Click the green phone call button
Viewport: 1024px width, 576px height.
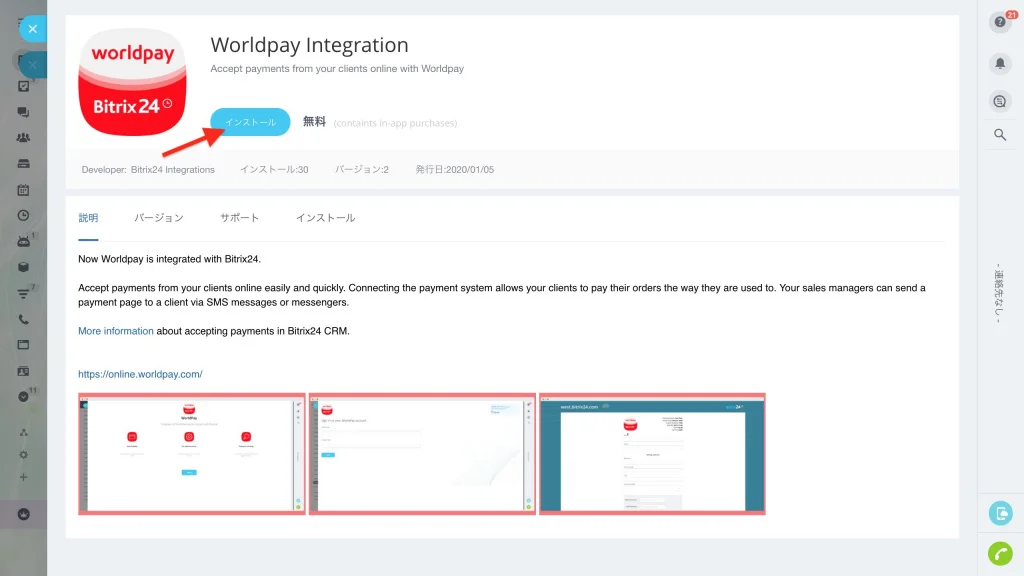(x=1000, y=553)
